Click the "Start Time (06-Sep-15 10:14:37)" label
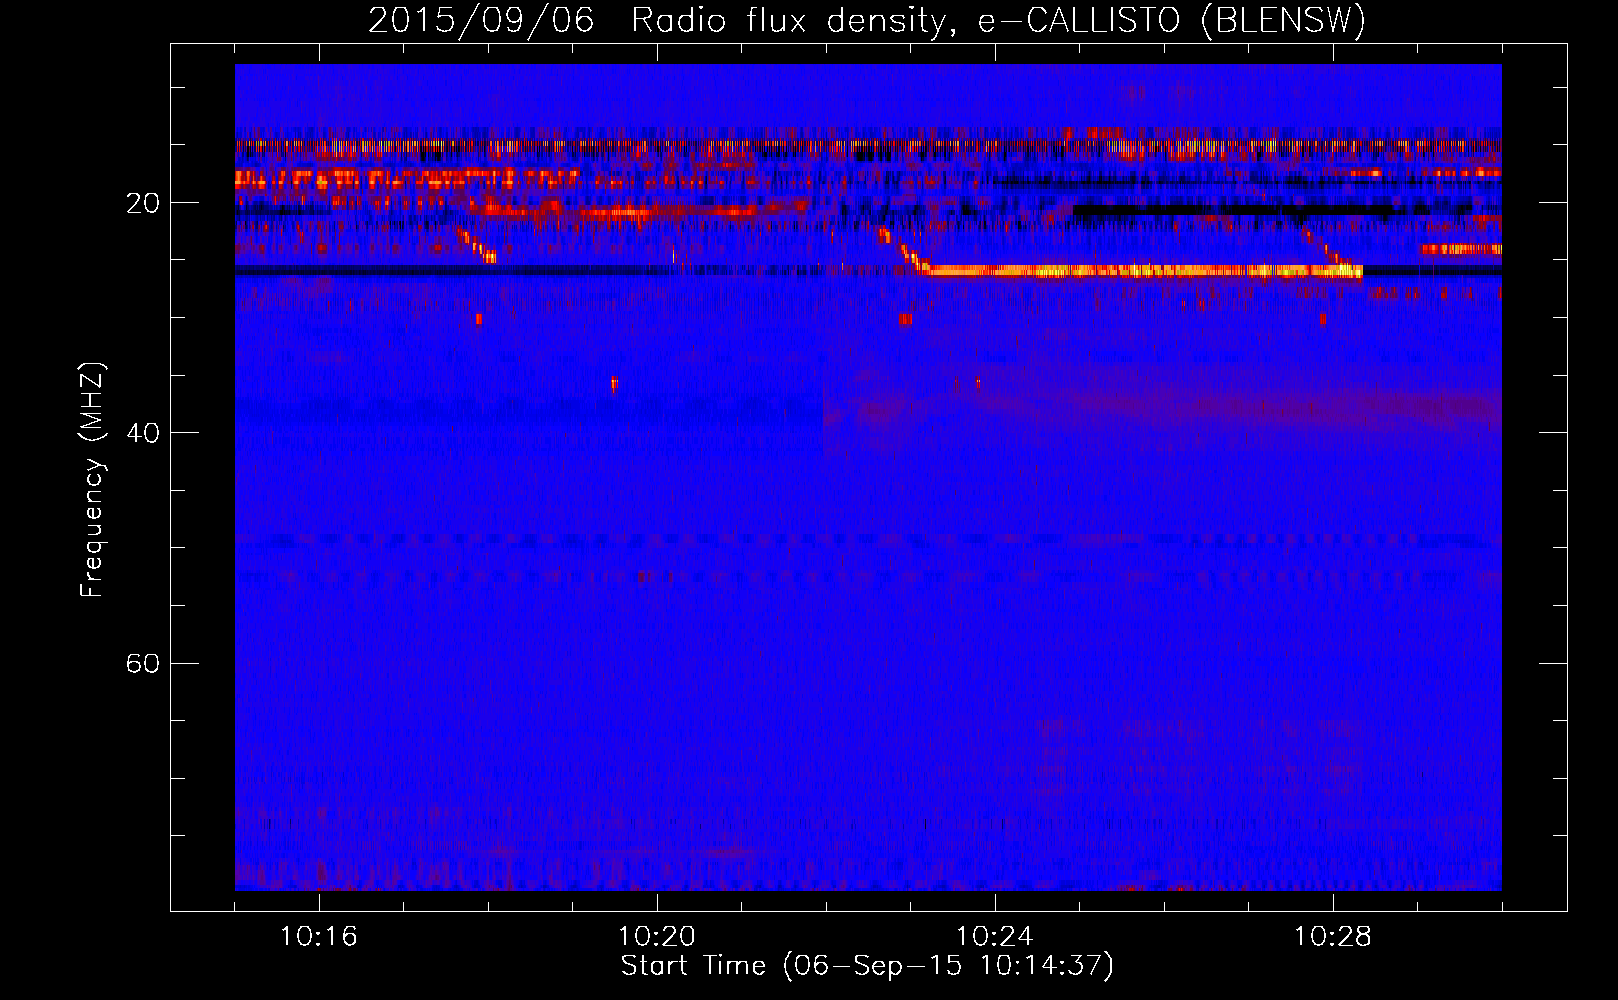 pyautogui.click(x=867, y=966)
